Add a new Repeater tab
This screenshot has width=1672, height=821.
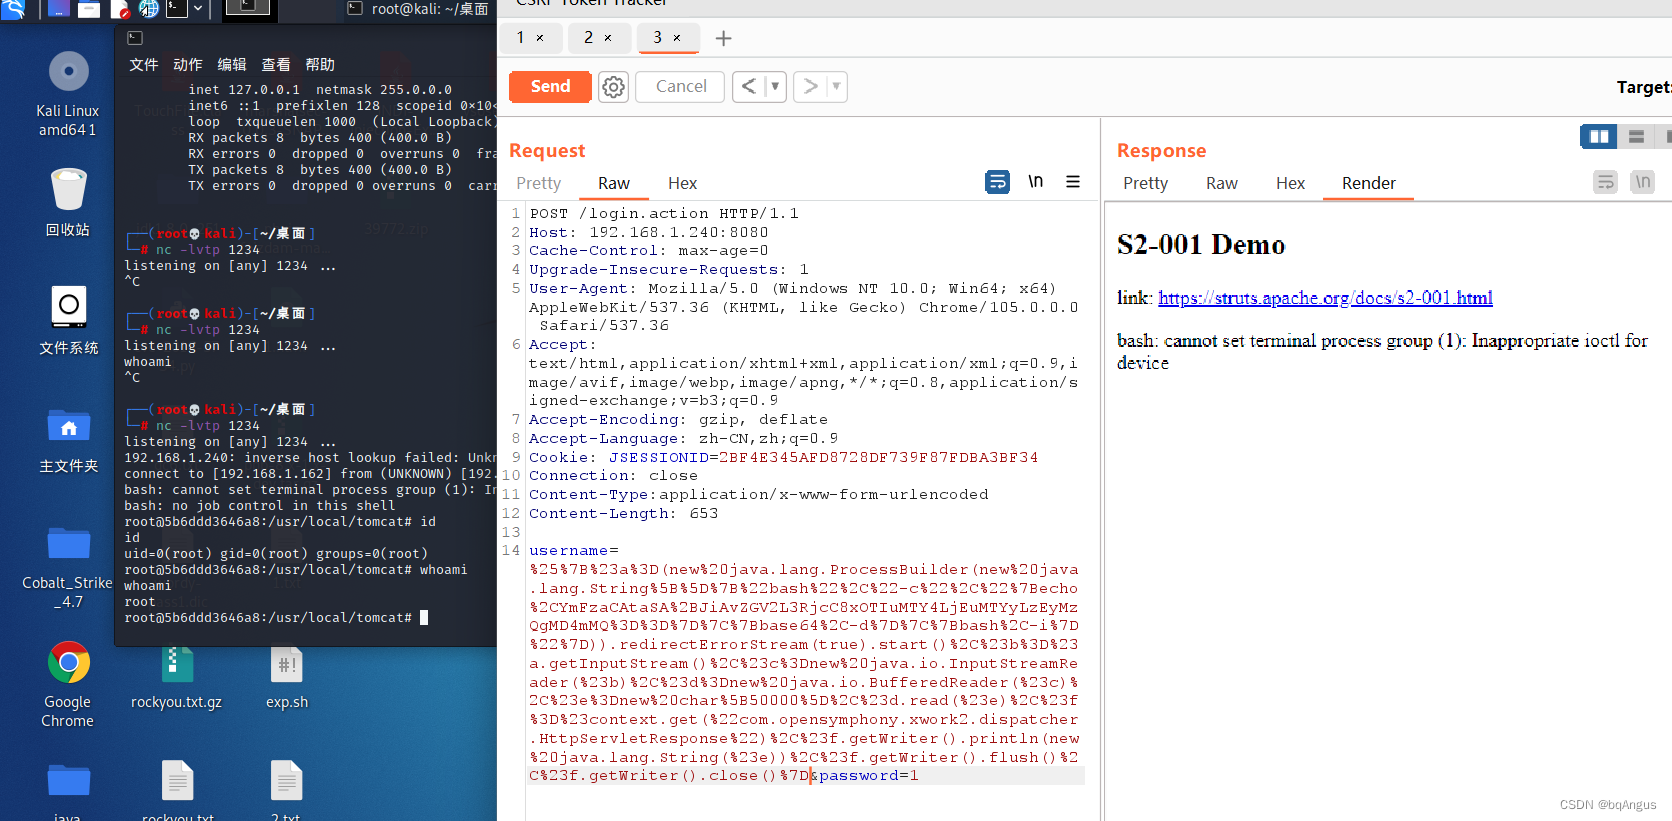(x=724, y=38)
